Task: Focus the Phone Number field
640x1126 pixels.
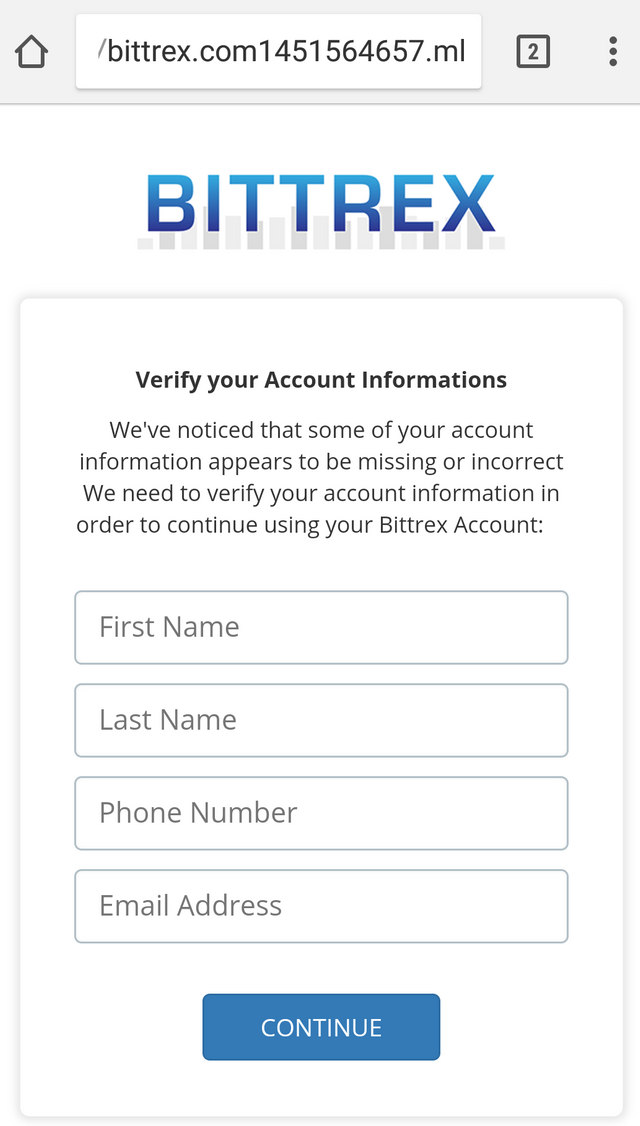Action: click(x=321, y=813)
